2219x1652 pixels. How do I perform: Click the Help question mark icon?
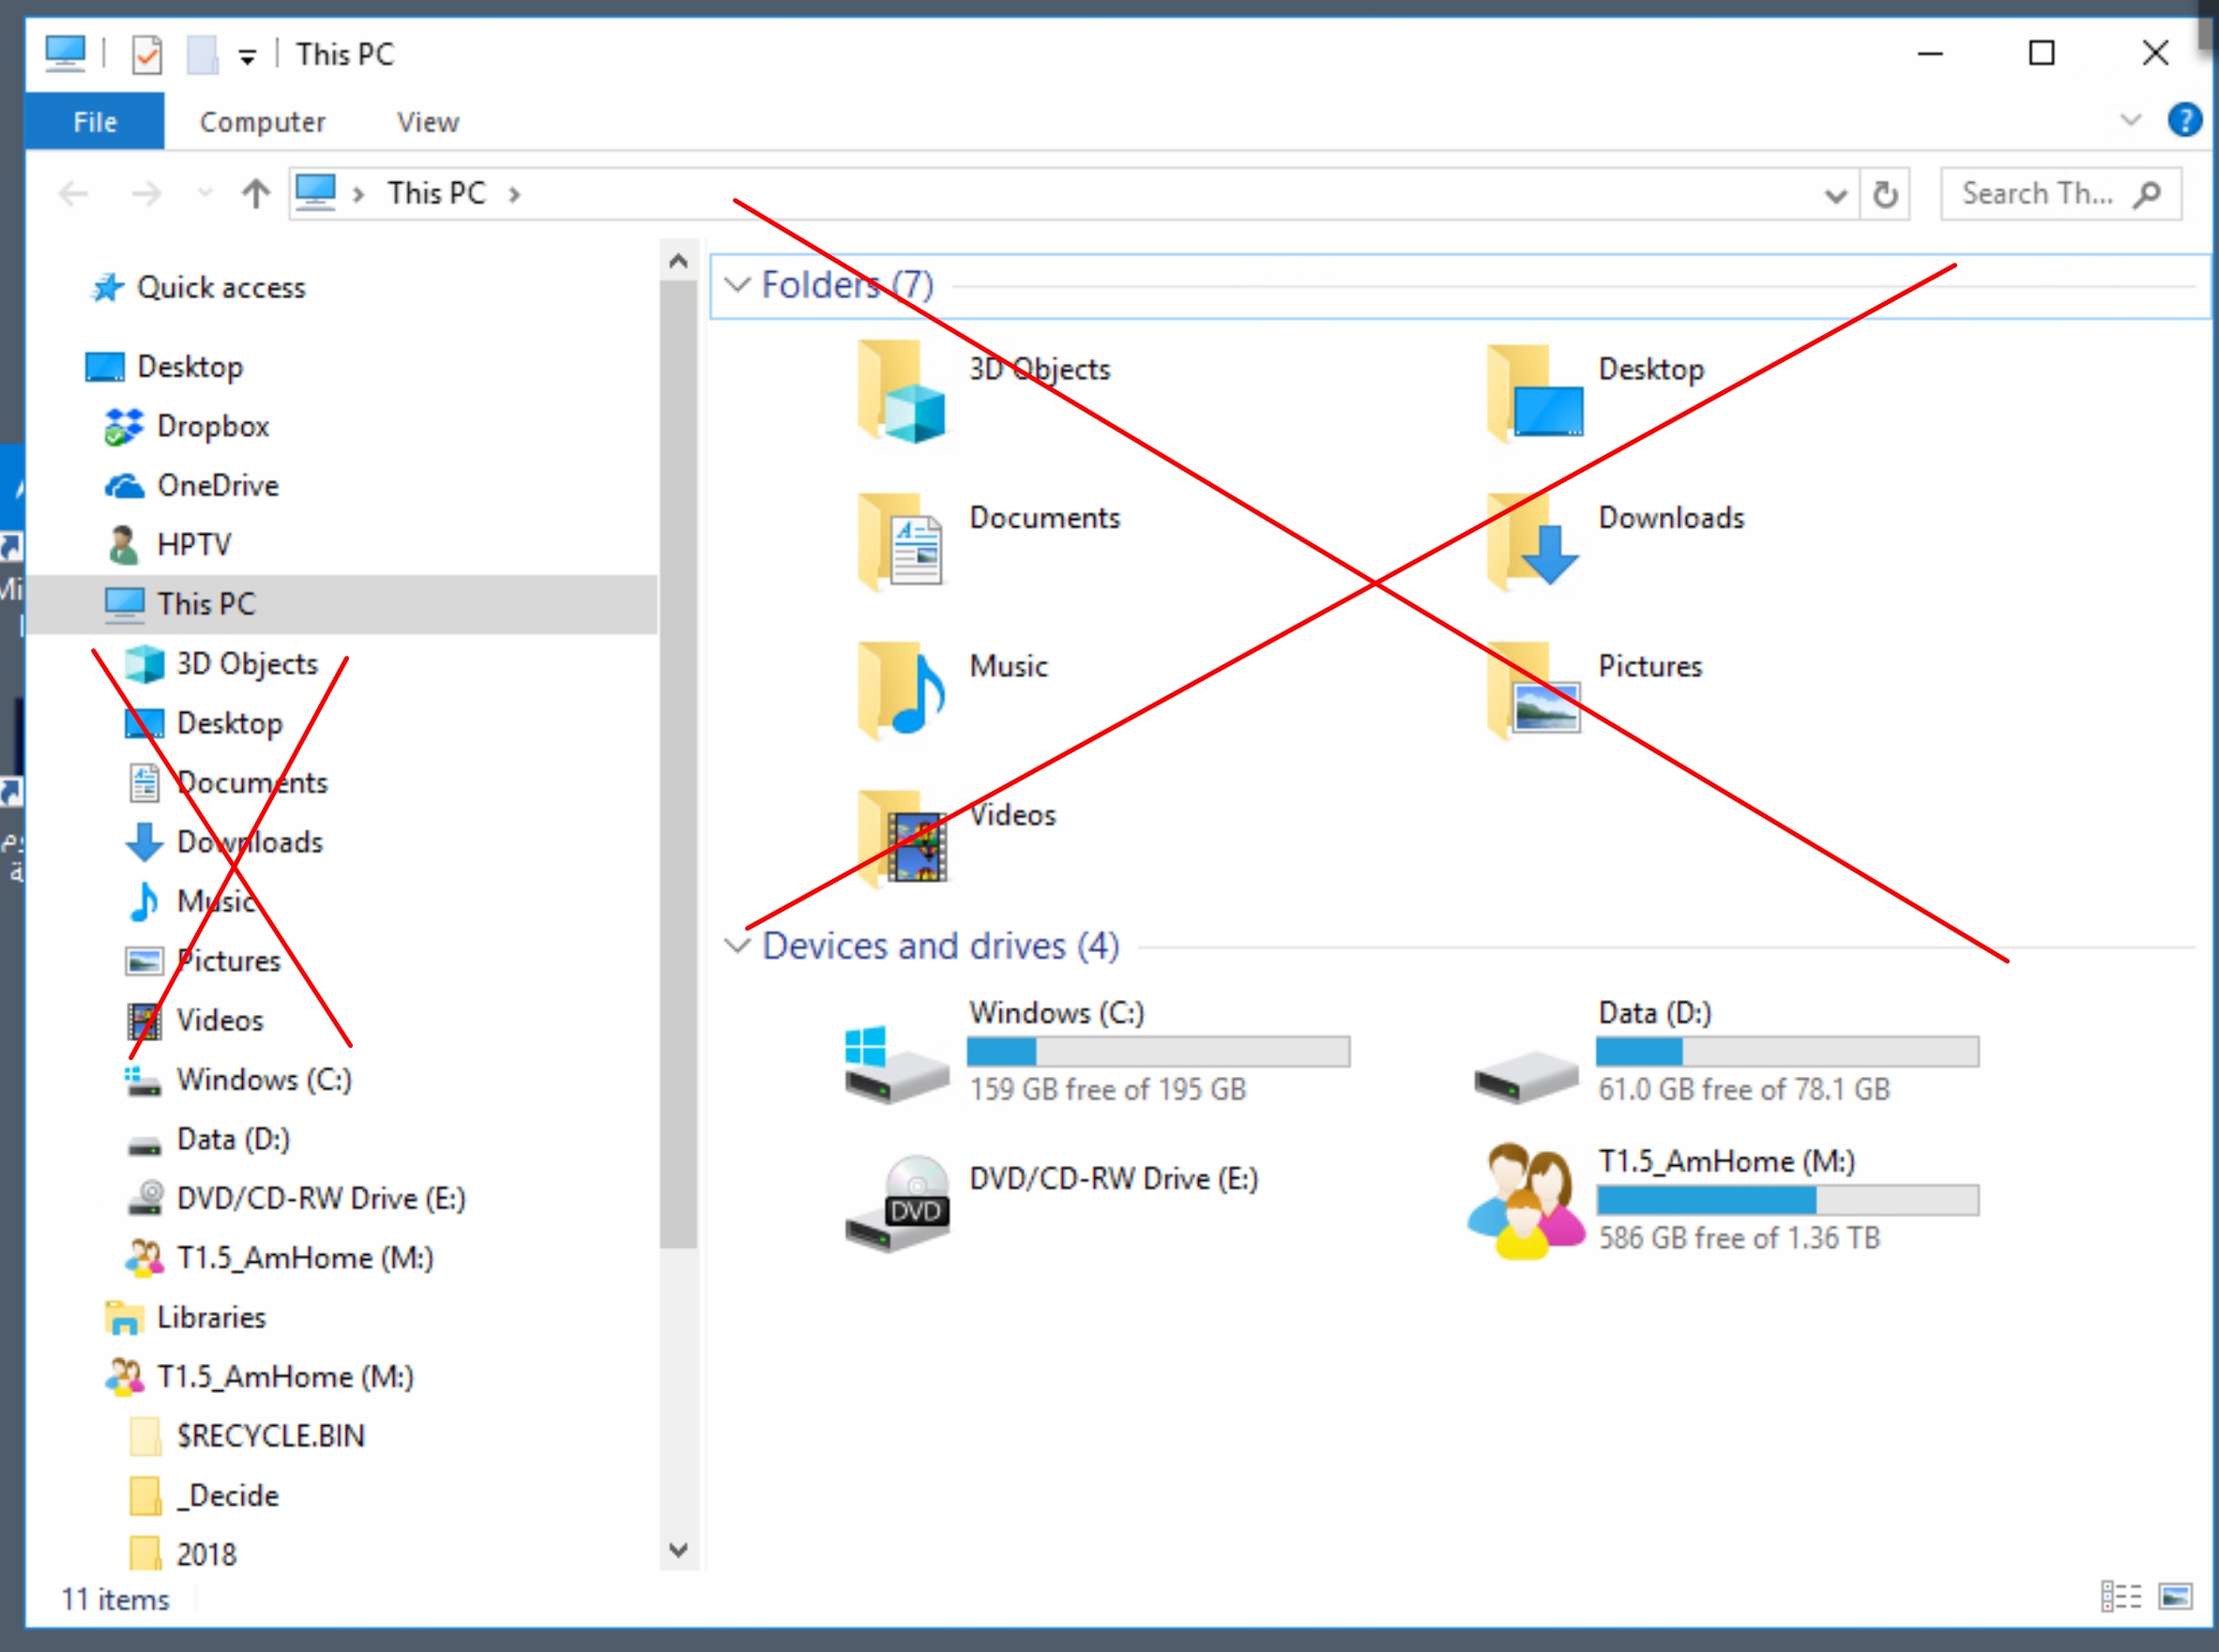point(2184,121)
